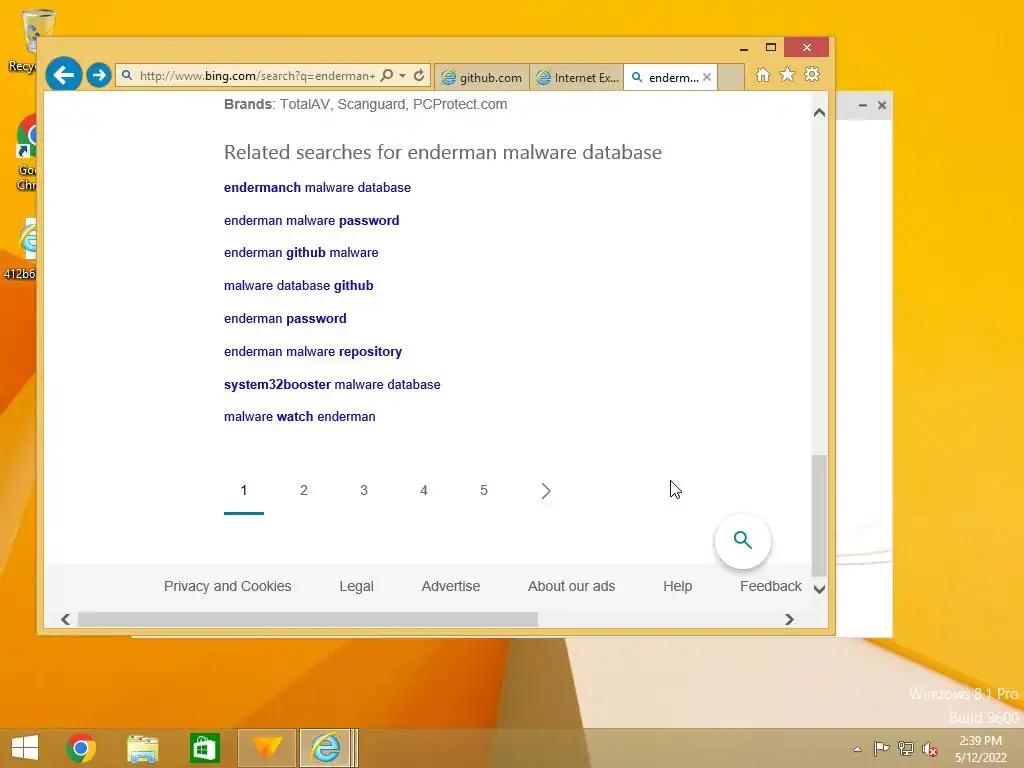Click the vertical scrollbar down arrow

click(820, 589)
